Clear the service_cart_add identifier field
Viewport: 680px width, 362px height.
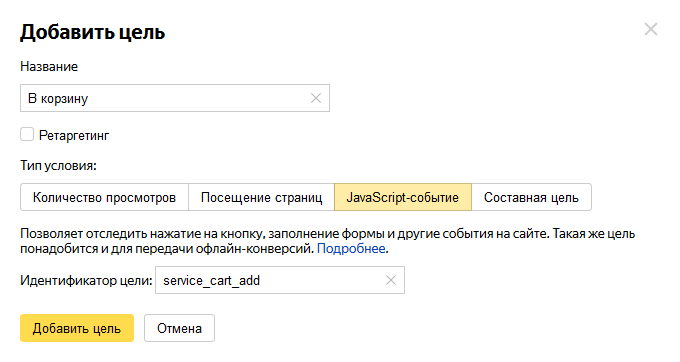point(391,280)
